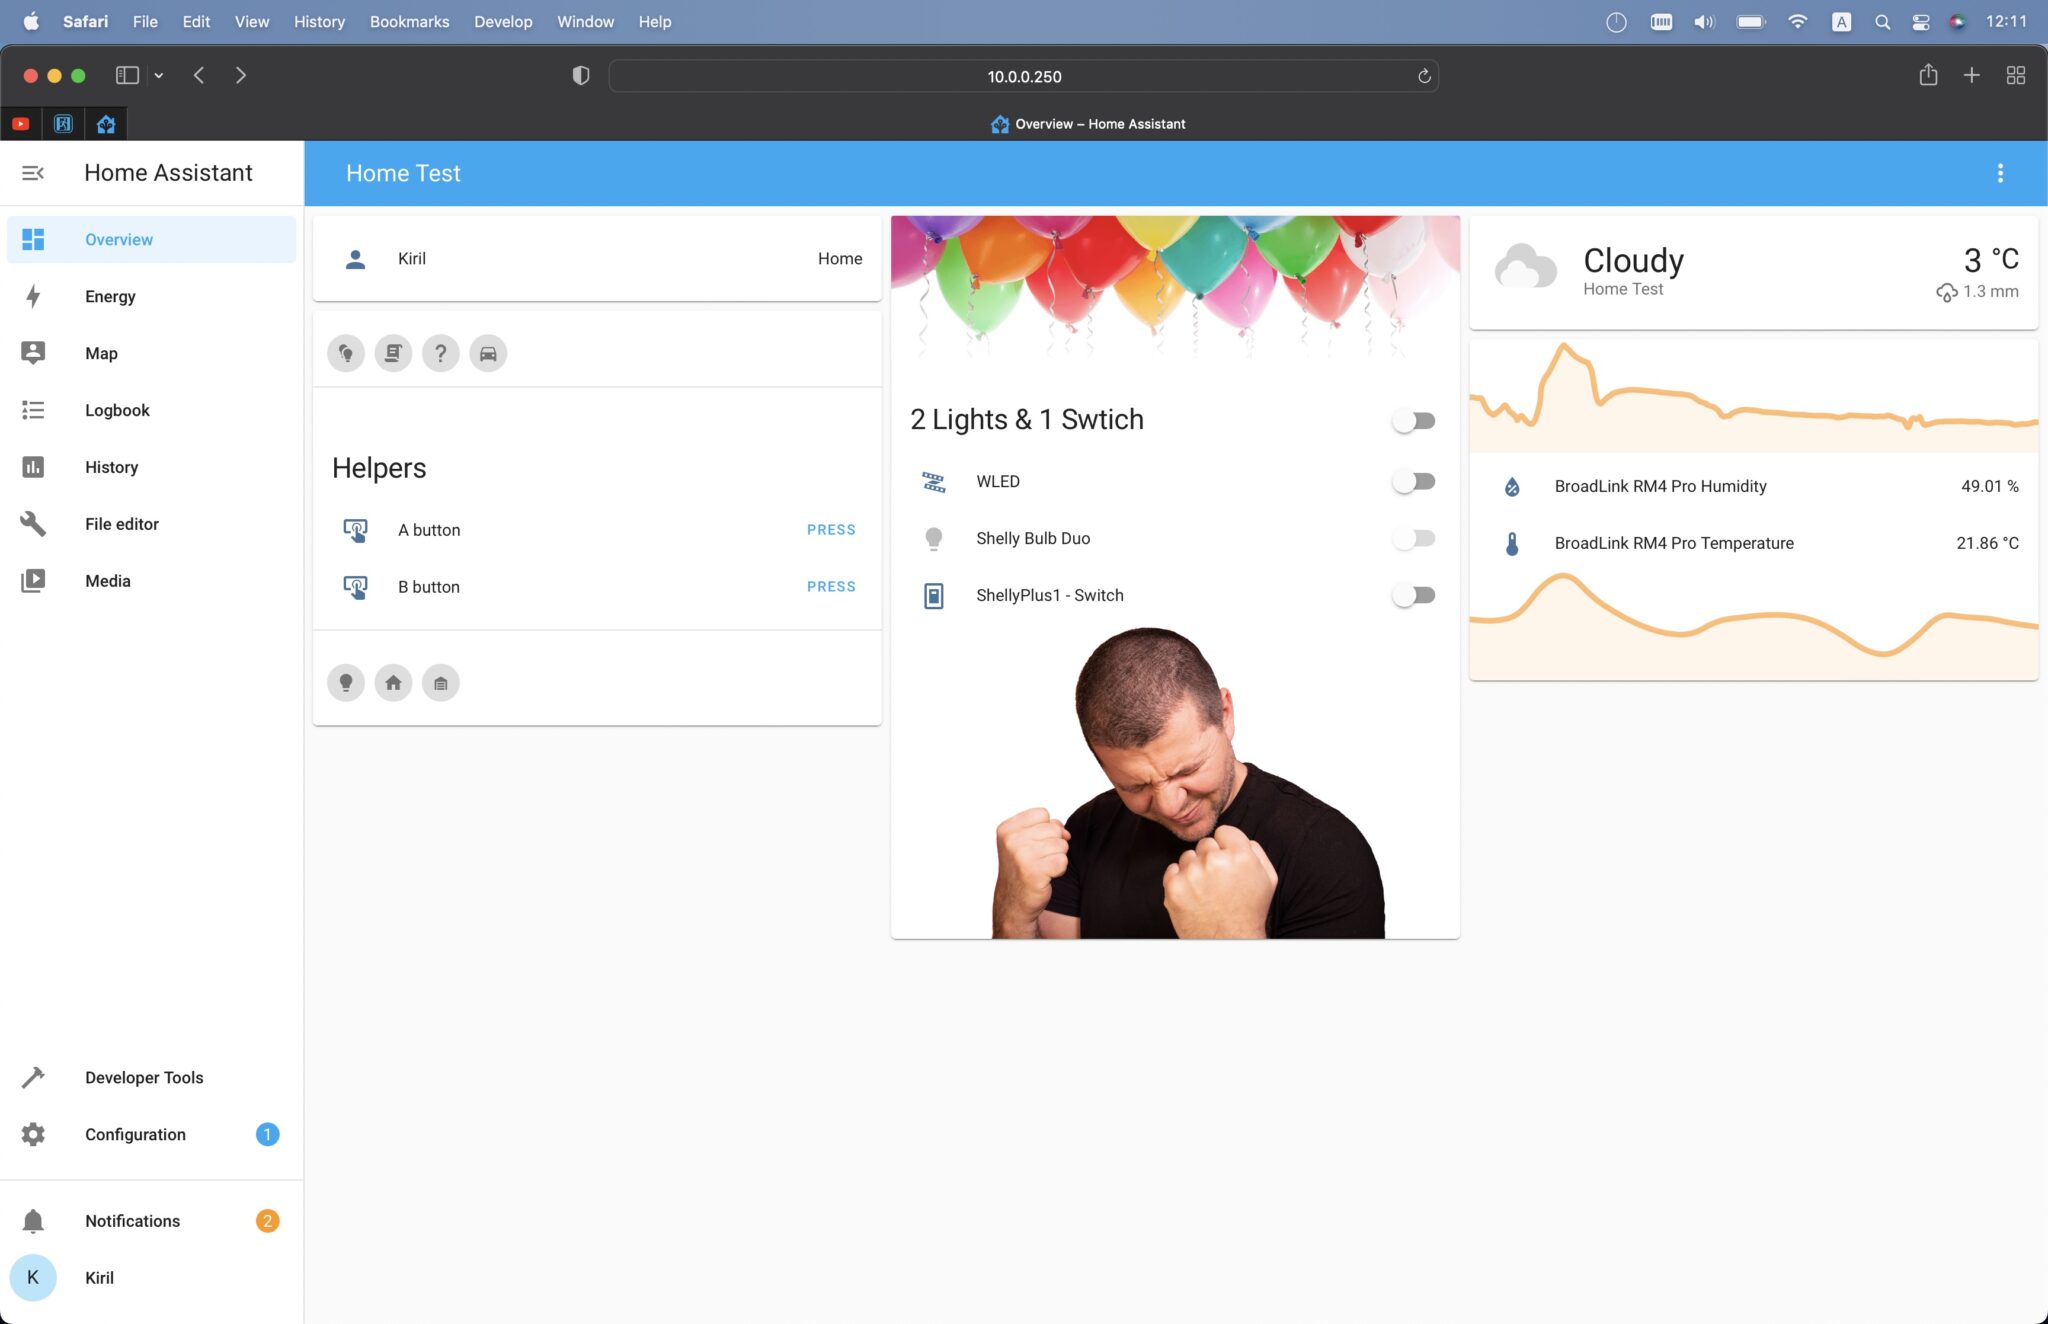The width and height of the screenshot is (2048, 1324).
Task: Open the File editor wrench icon
Action: (33, 523)
